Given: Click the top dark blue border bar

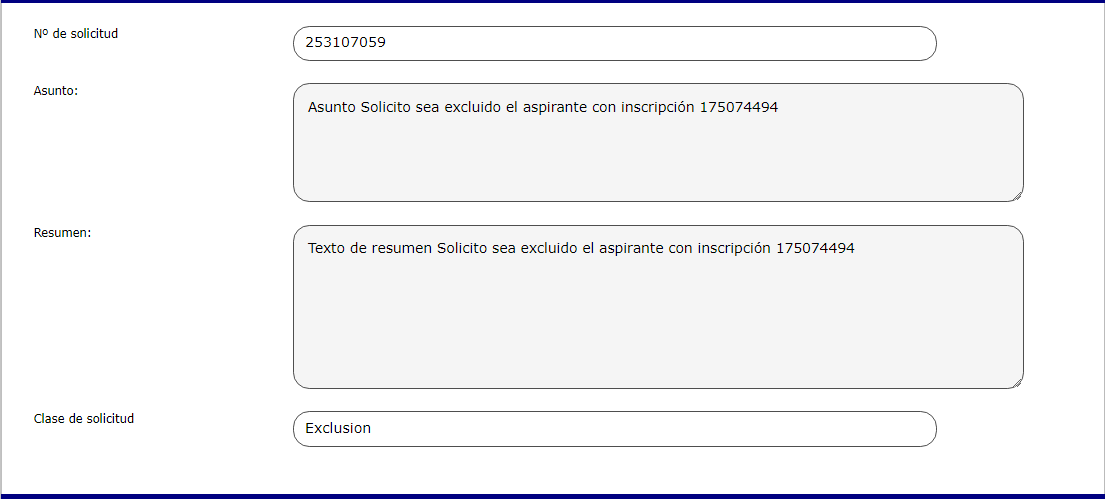Looking at the screenshot, I should (x=552, y=2).
